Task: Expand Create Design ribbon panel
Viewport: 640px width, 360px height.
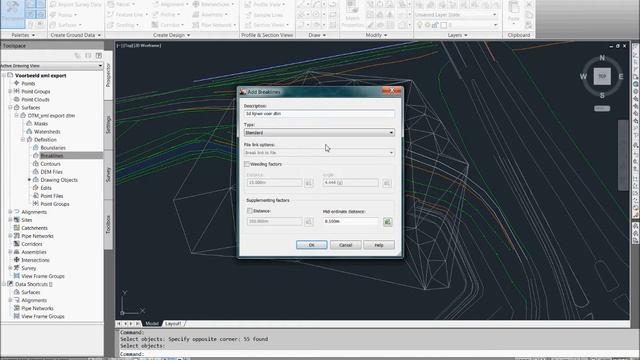Action: (x=171, y=35)
